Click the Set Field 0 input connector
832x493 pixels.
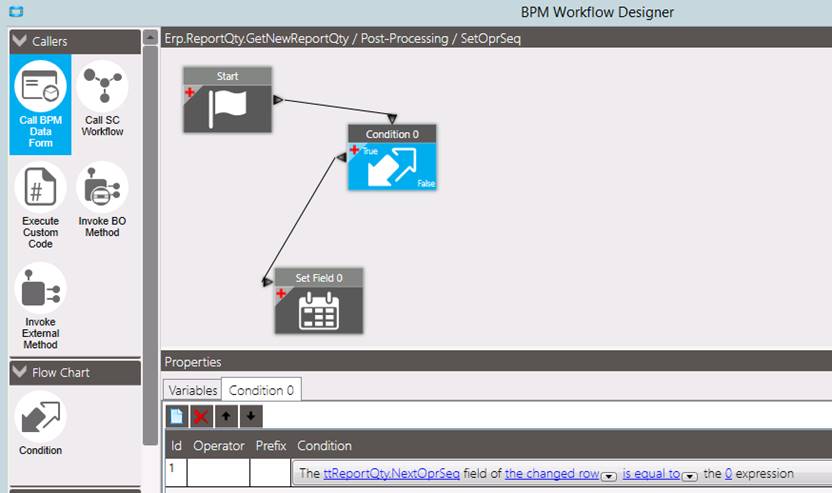[267, 282]
